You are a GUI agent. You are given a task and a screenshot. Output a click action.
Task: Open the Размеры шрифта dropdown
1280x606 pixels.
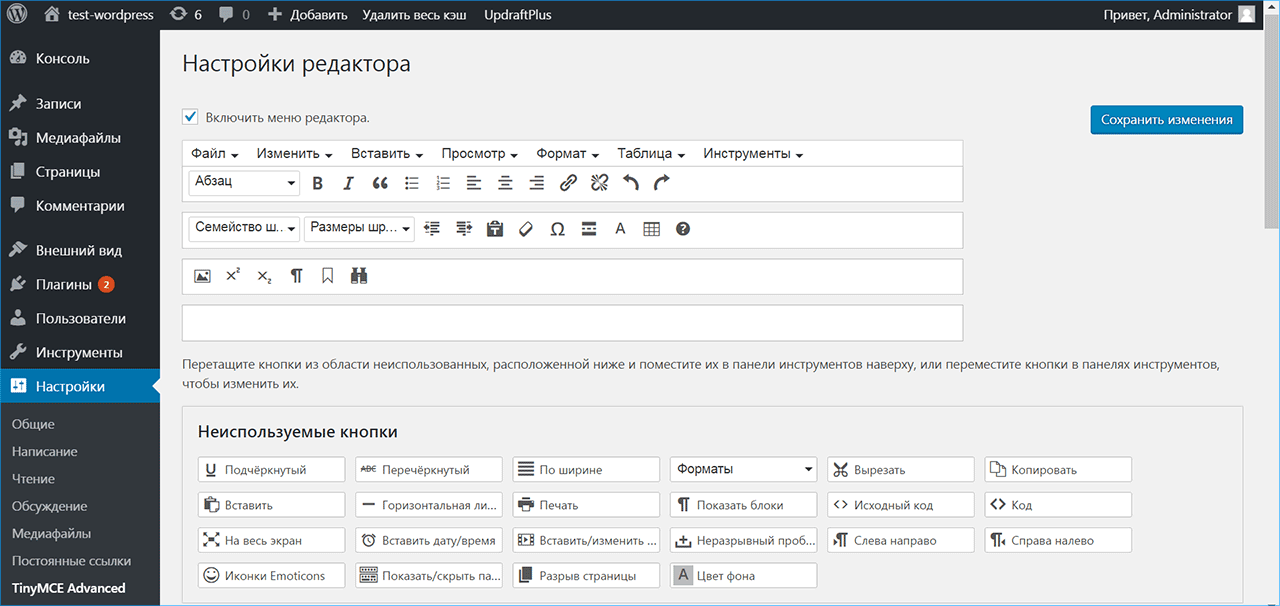pyautogui.click(x=359, y=228)
